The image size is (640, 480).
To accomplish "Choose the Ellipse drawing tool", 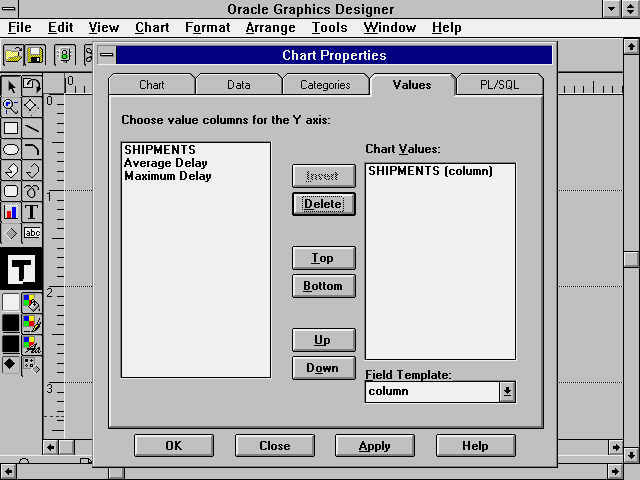I will (11, 149).
